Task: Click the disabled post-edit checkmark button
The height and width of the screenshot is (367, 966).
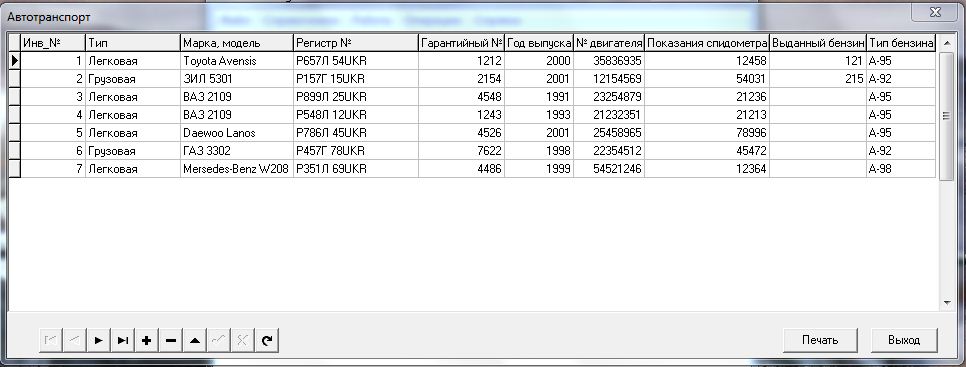Action: pyautogui.click(x=219, y=340)
